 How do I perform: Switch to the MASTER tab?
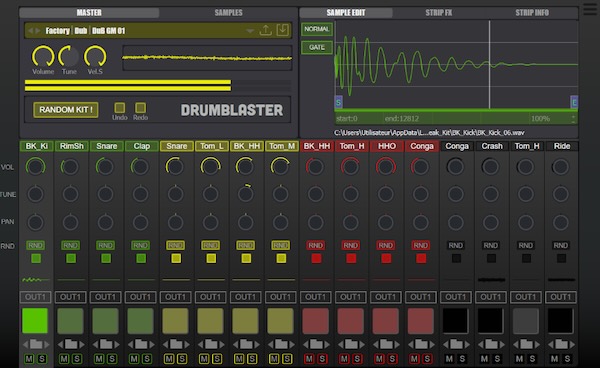(x=89, y=13)
